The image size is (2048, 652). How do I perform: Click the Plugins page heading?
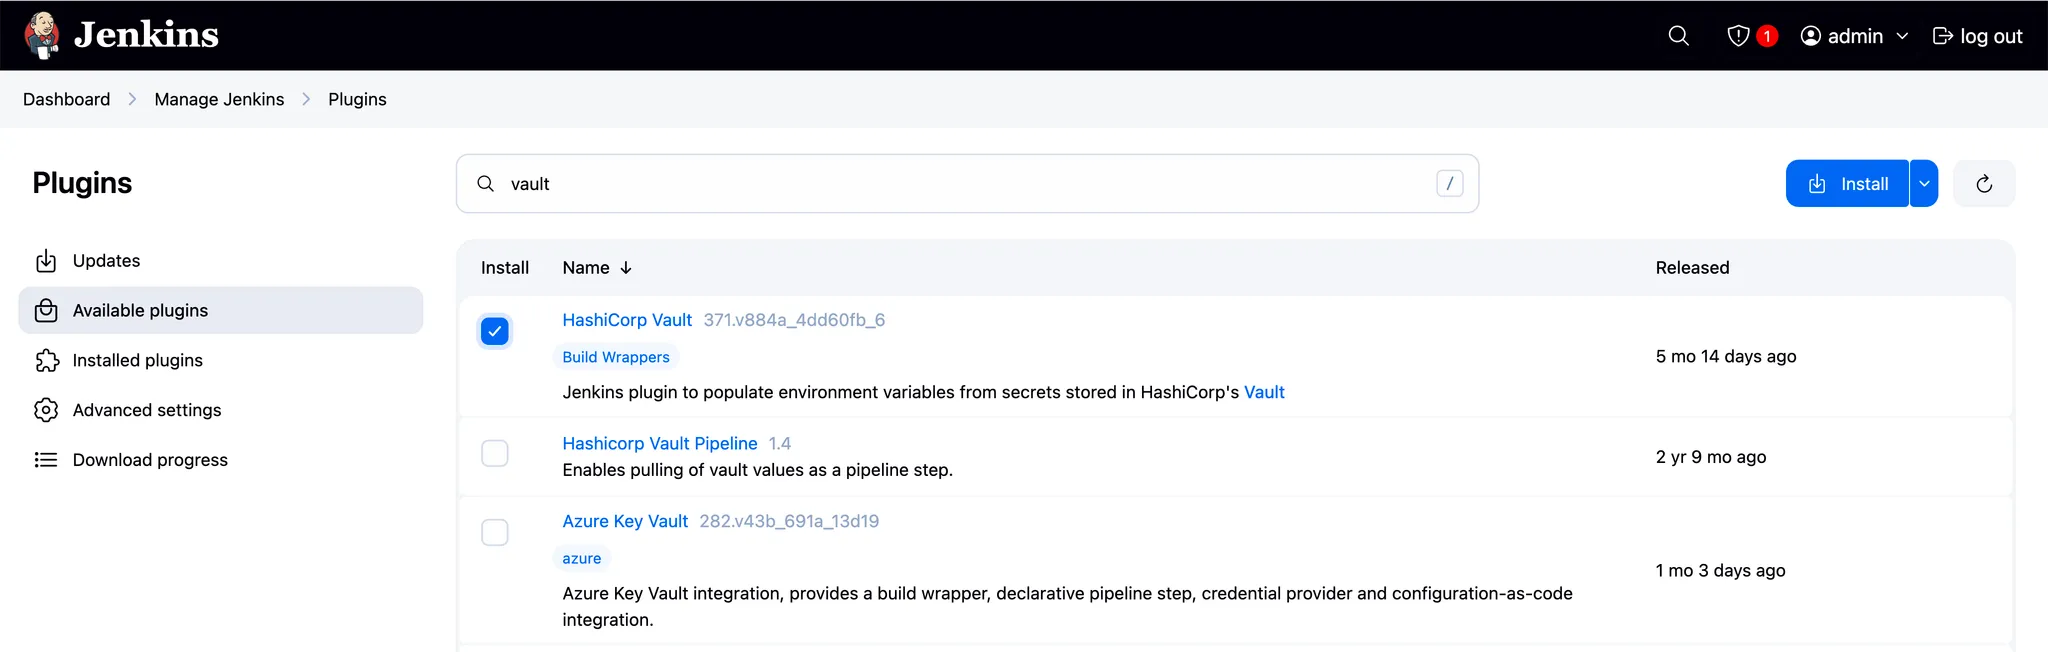(x=82, y=183)
